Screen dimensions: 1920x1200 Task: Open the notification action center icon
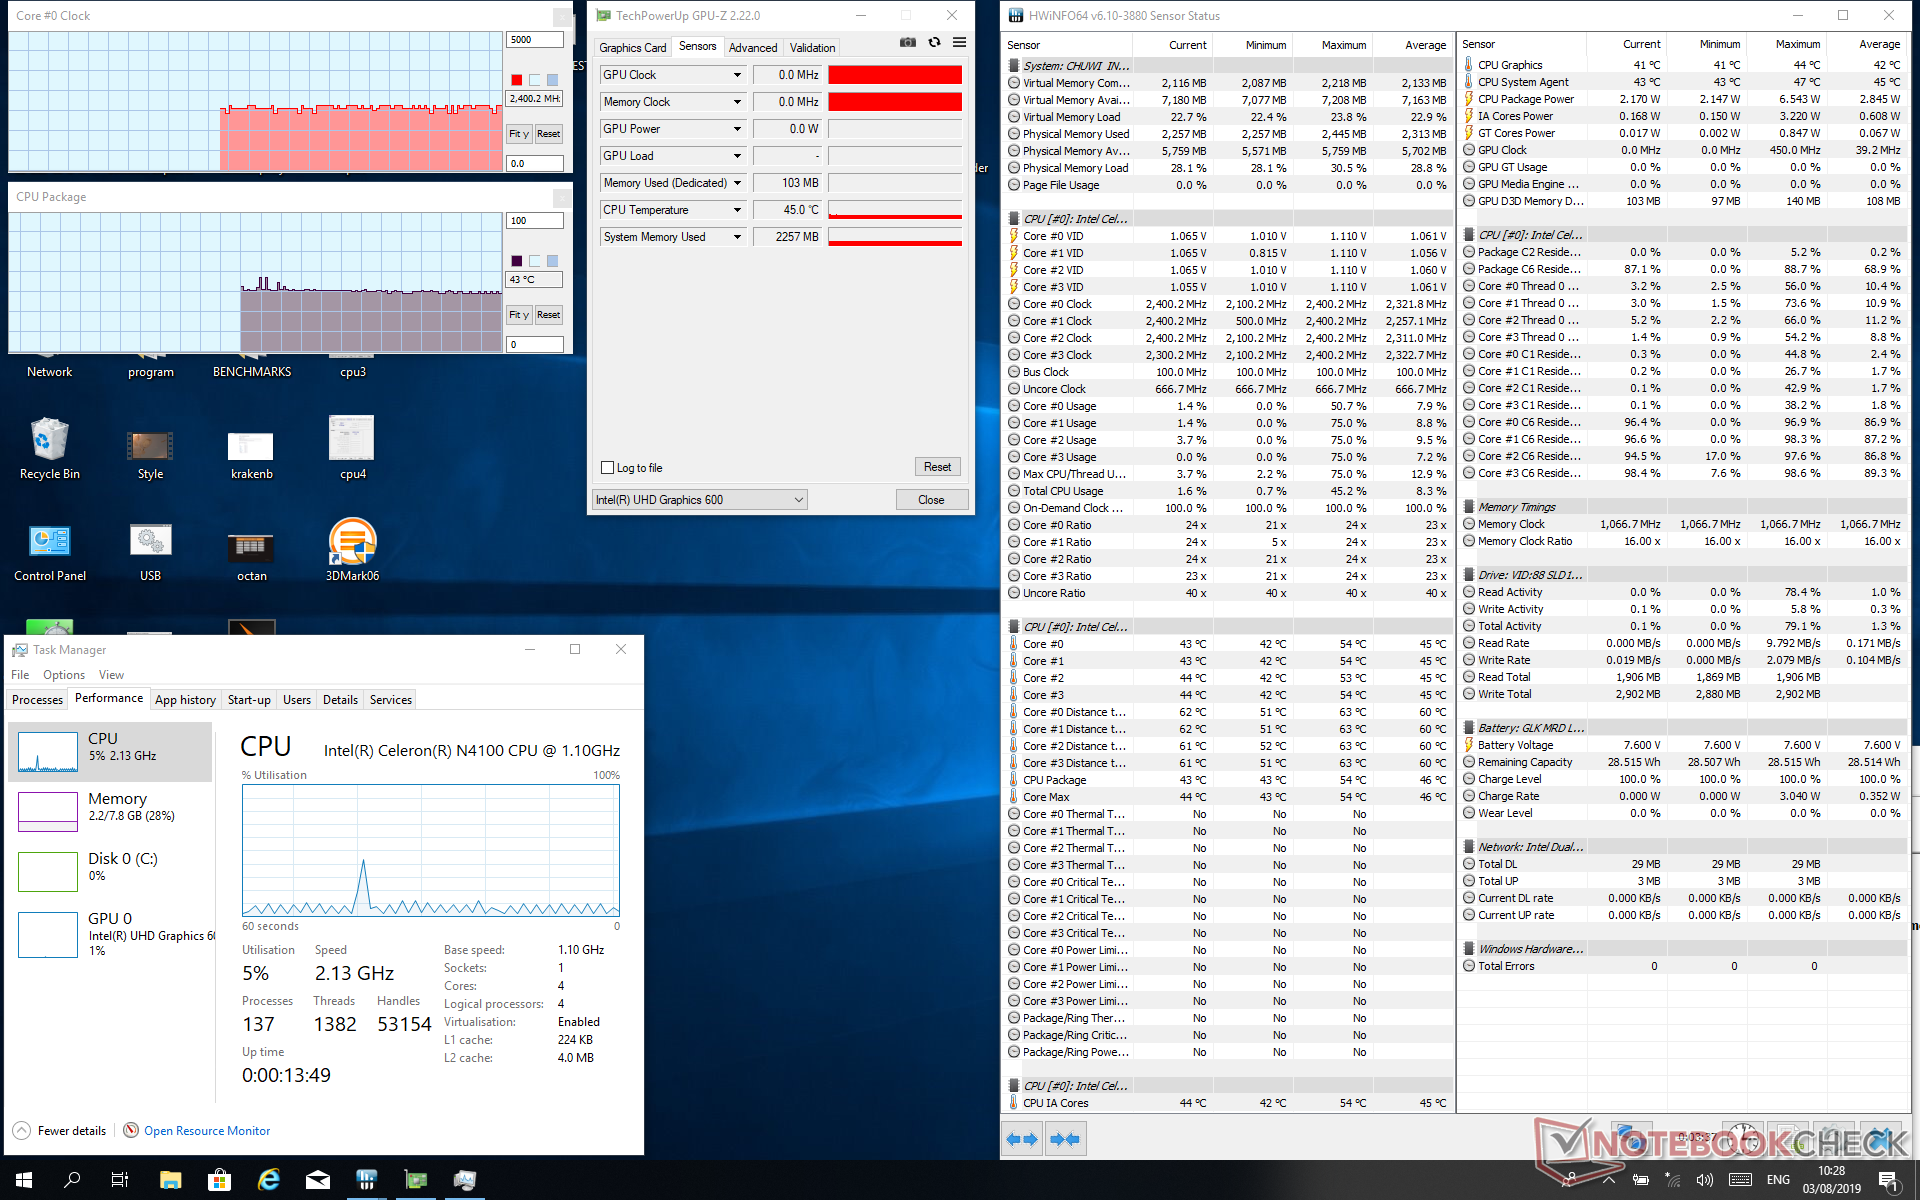click(1887, 1180)
